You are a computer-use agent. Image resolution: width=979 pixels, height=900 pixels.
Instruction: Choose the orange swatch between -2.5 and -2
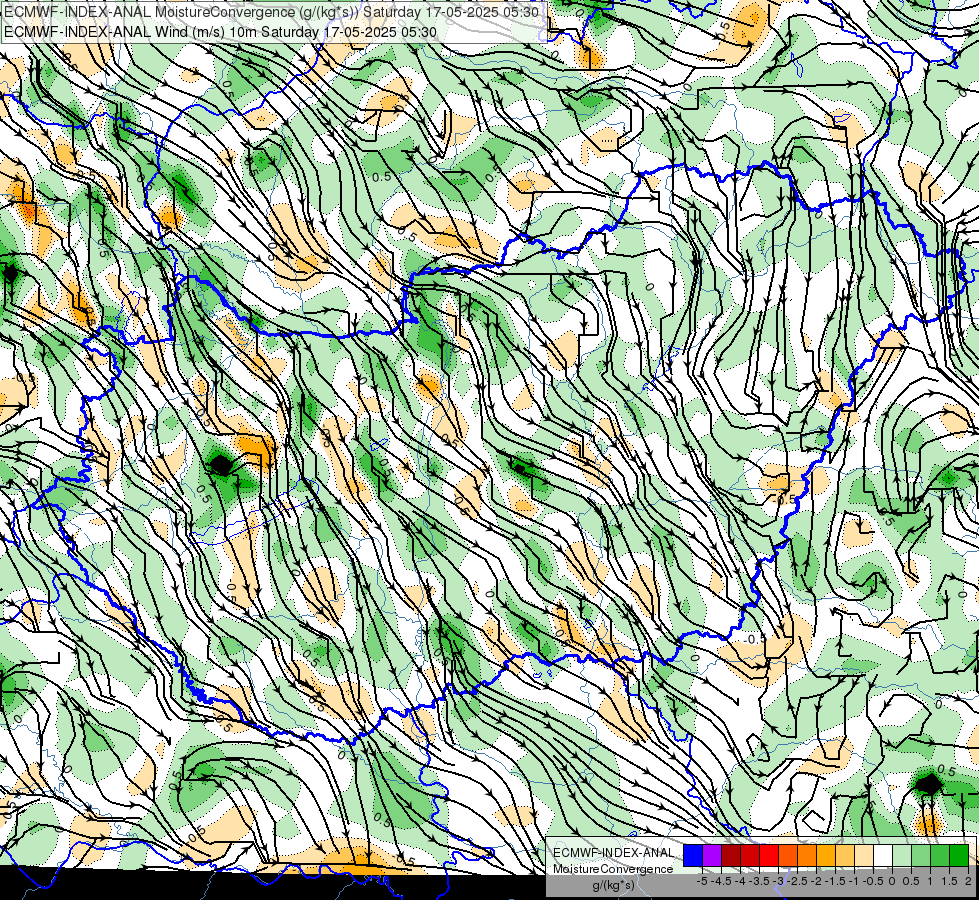807,856
